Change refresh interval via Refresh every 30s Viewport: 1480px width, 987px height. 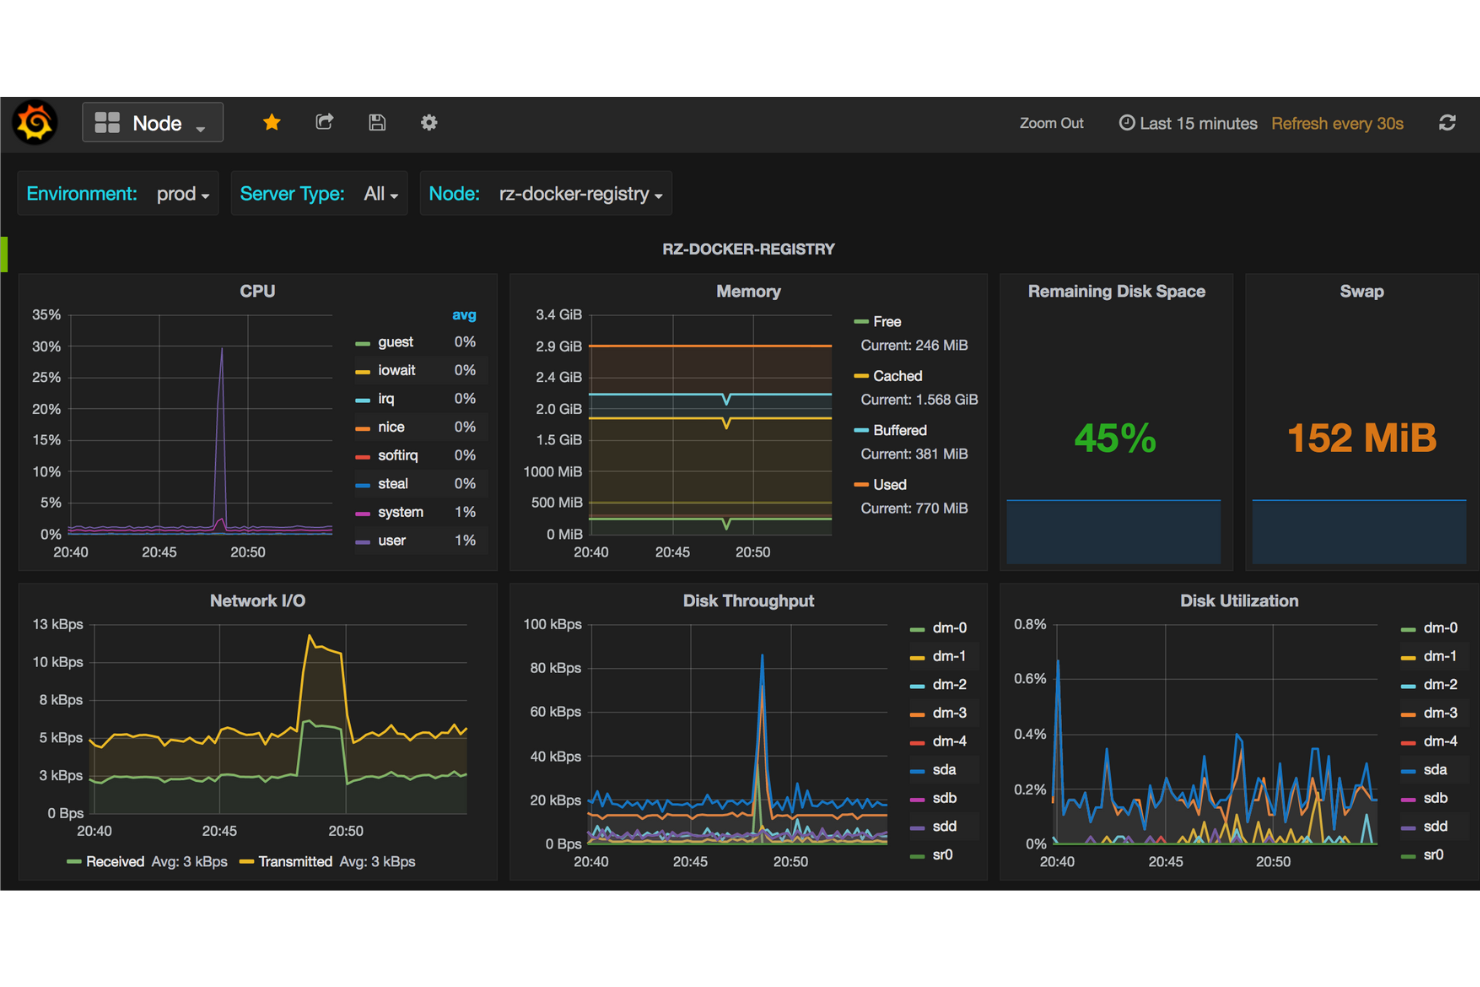point(1337,122)
